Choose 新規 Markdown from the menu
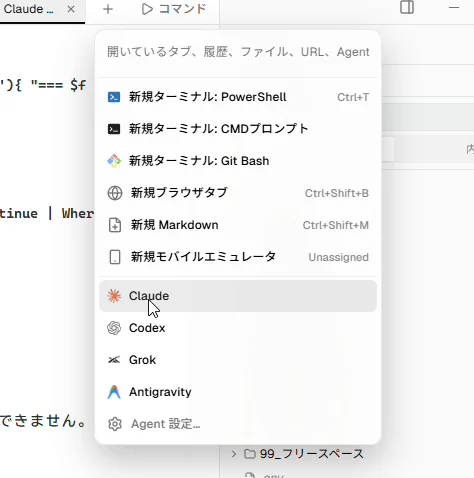This screenshot has height=478, width=474. click(238, 225)
